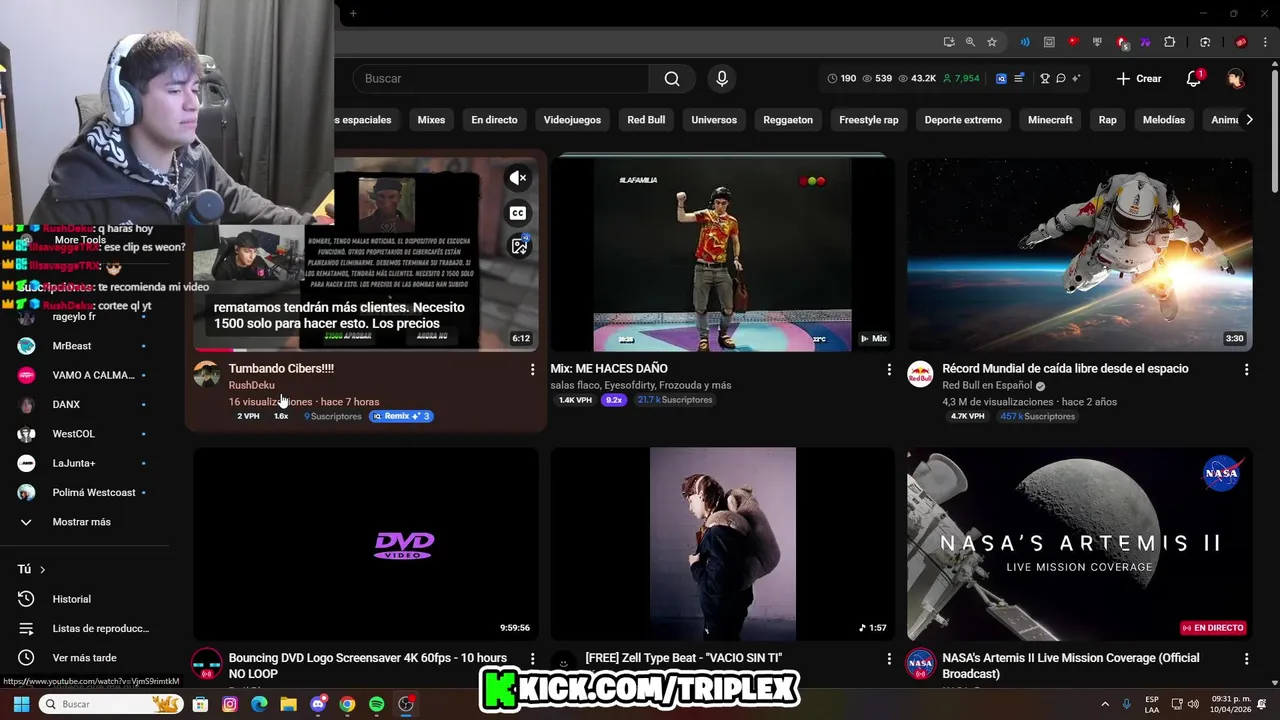This screenshot has width=1280, height=720.
Task: Click the YouTube search magnifier button
Action: (672, 79)
